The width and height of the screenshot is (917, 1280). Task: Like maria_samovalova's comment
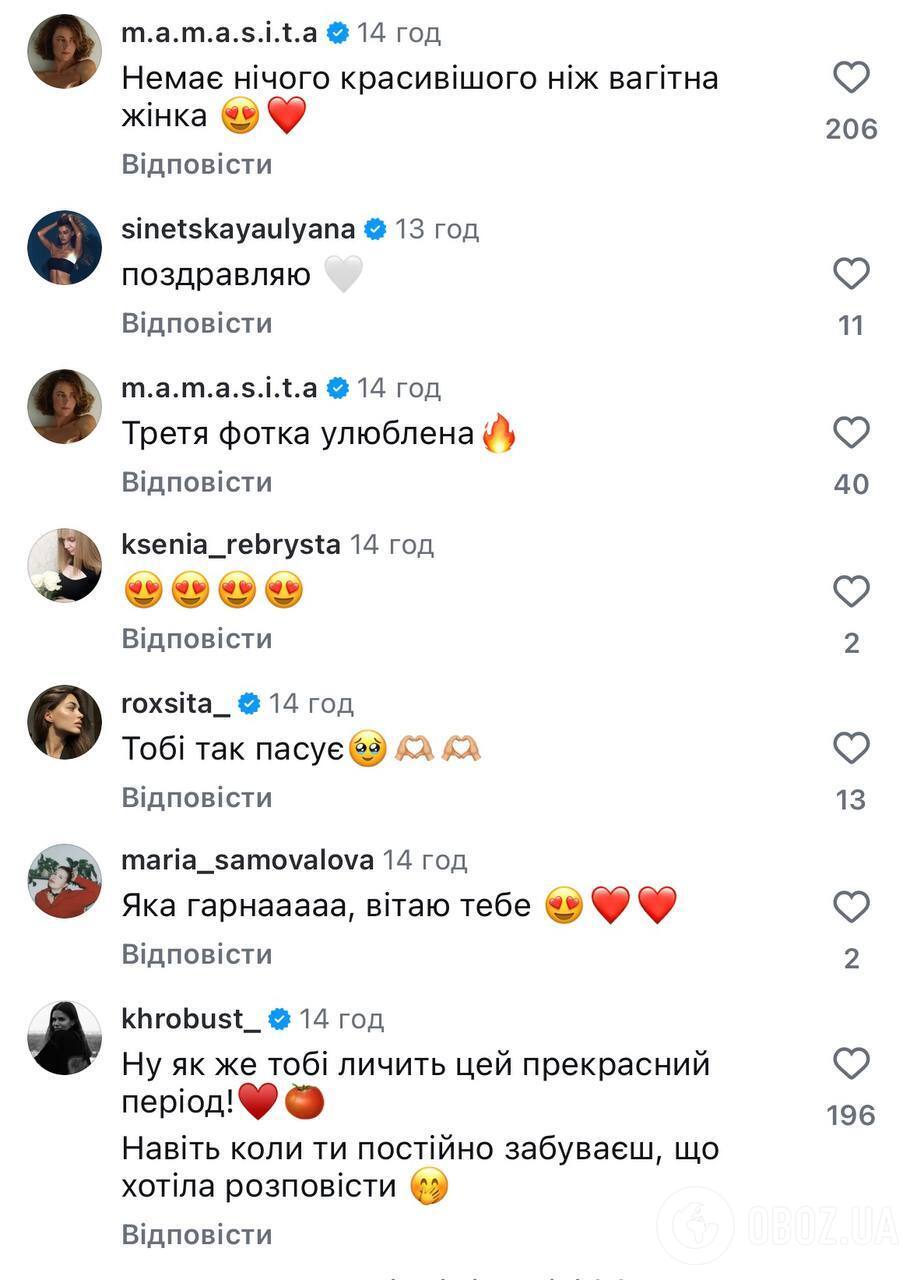click(851, 906)
